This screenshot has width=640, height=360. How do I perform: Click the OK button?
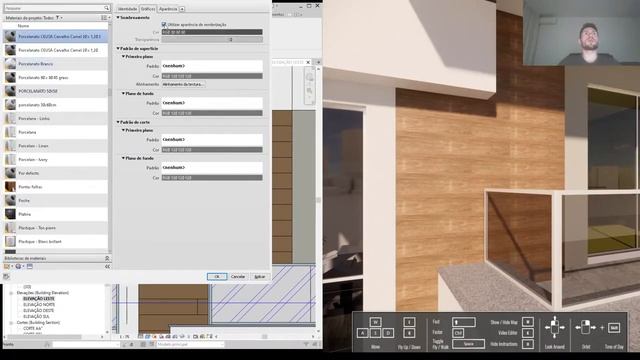click(x=217, y=276)
